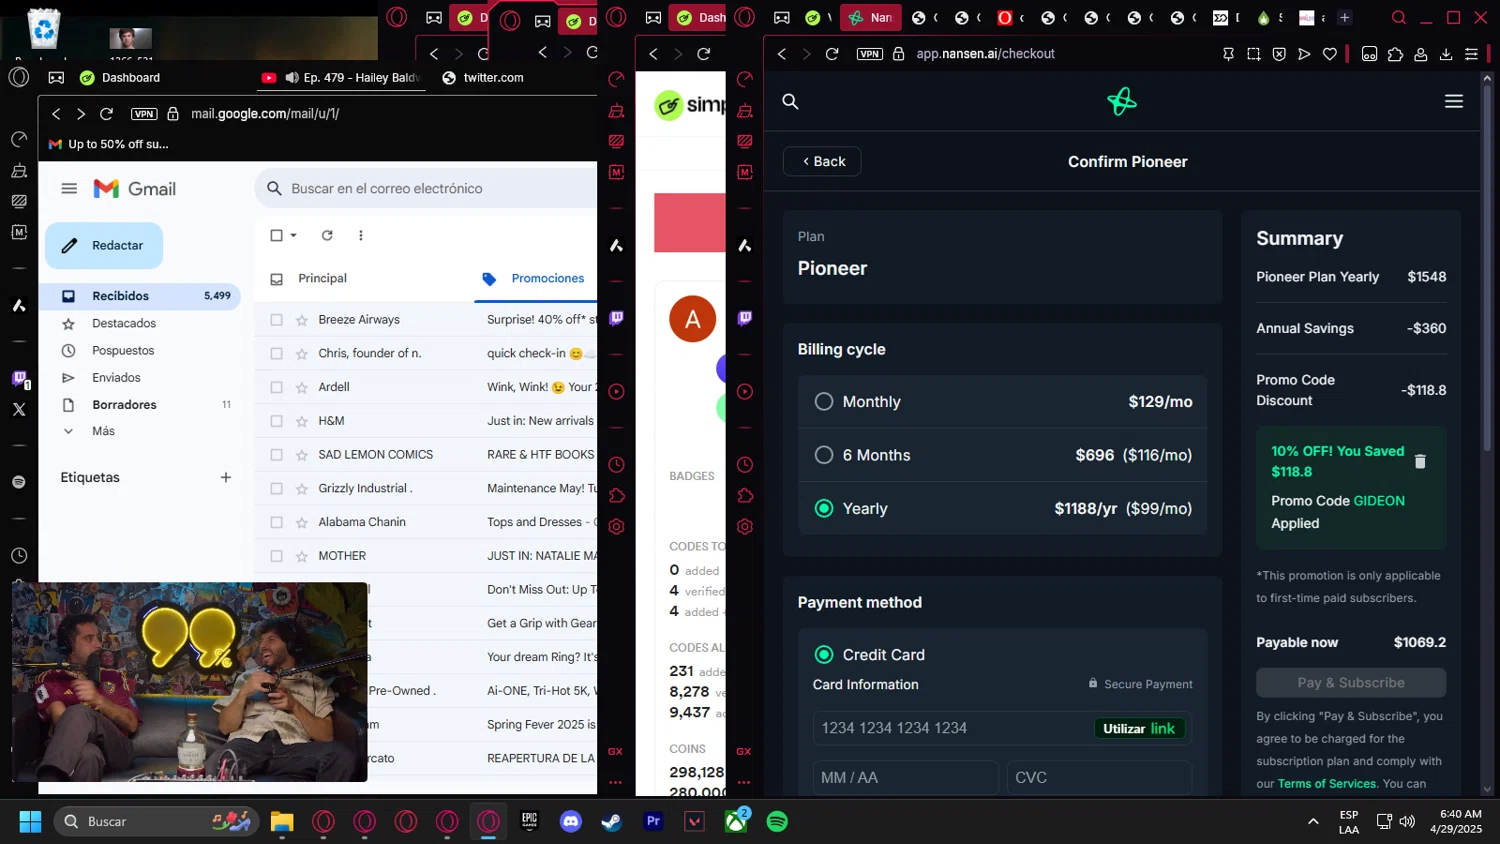Screen dimensions: 1500x844
Task: Click the X icon in Opera left sidebar
Action: tap(19, 409)
